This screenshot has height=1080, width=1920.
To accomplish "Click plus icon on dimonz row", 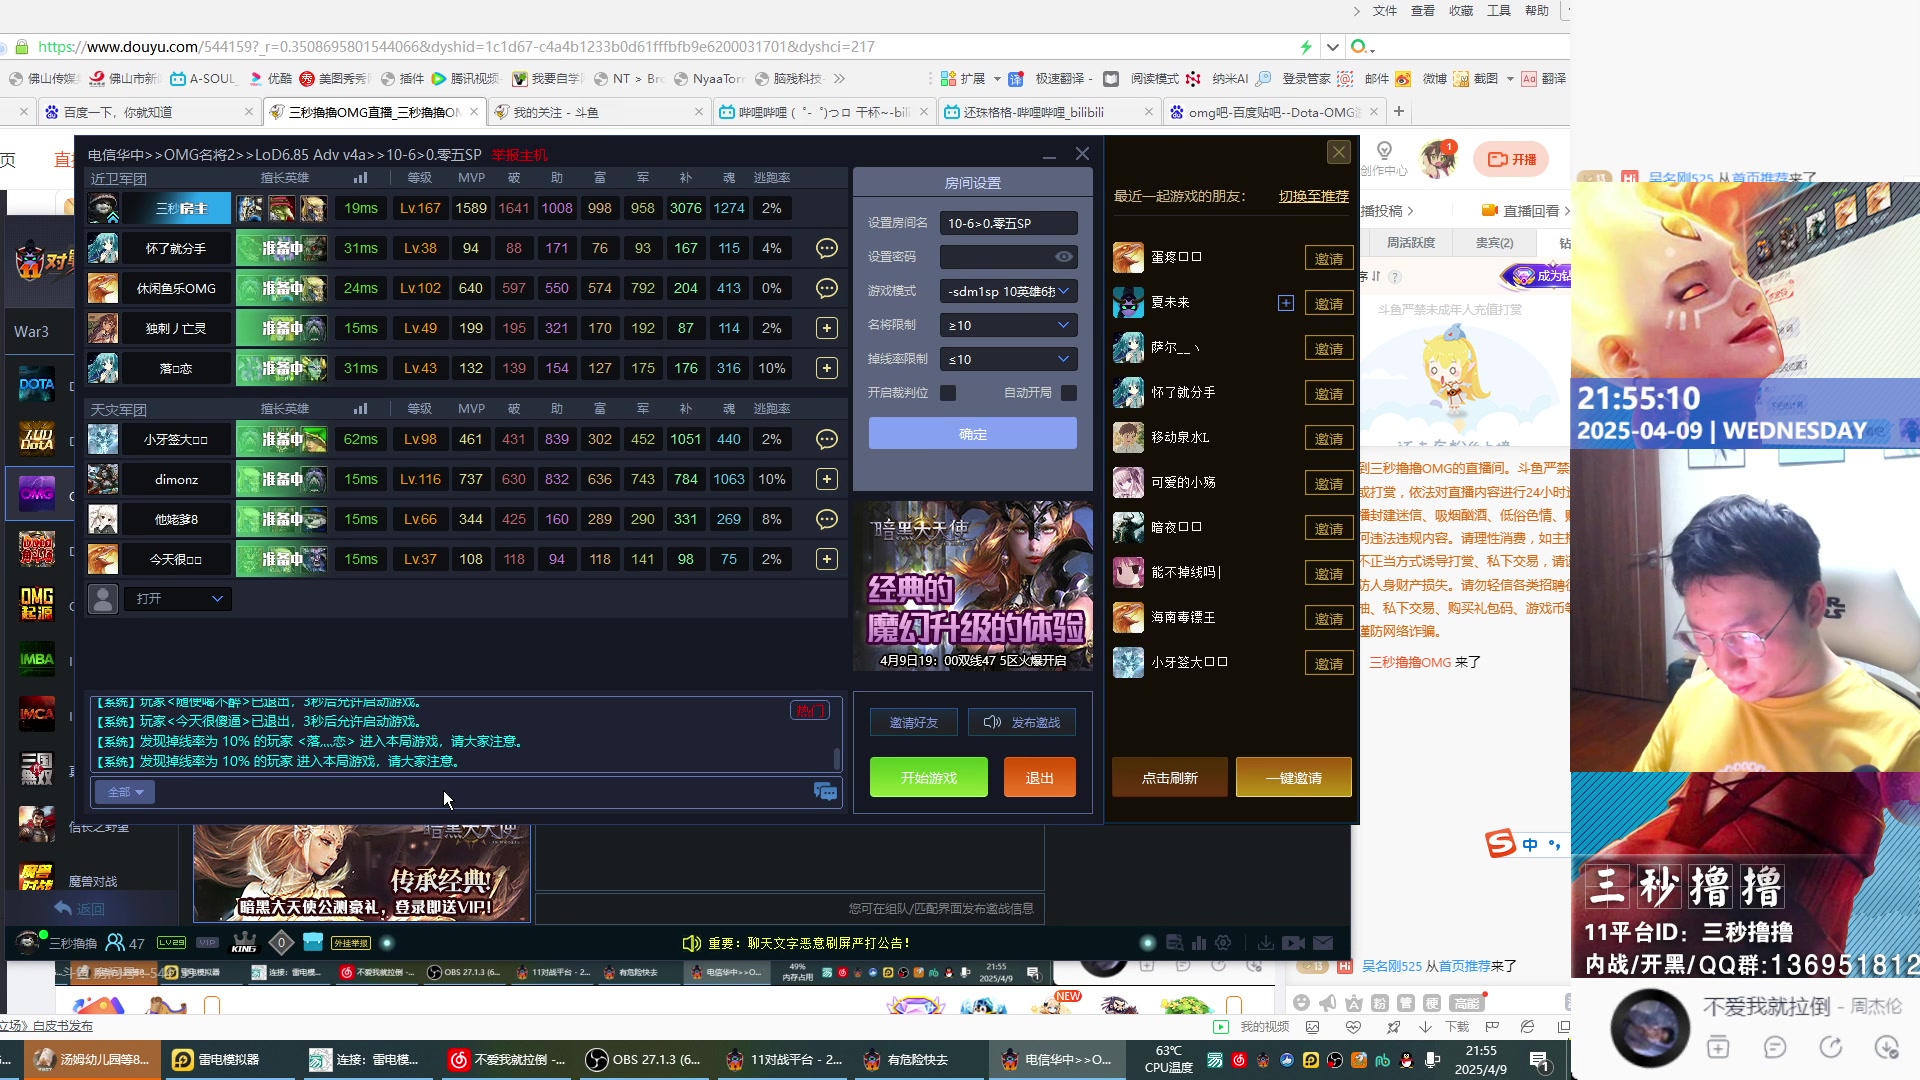I will [x=826, y=480].
